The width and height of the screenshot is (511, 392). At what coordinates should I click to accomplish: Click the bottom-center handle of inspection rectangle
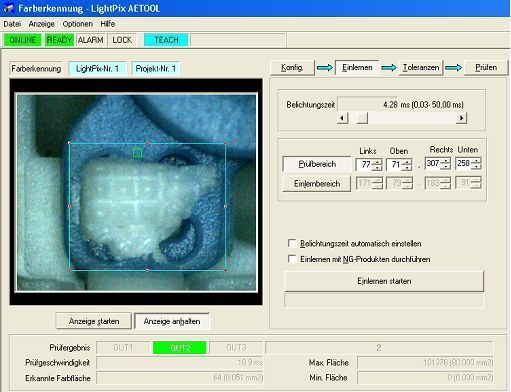pyautogui.click(x=147, y=270)
